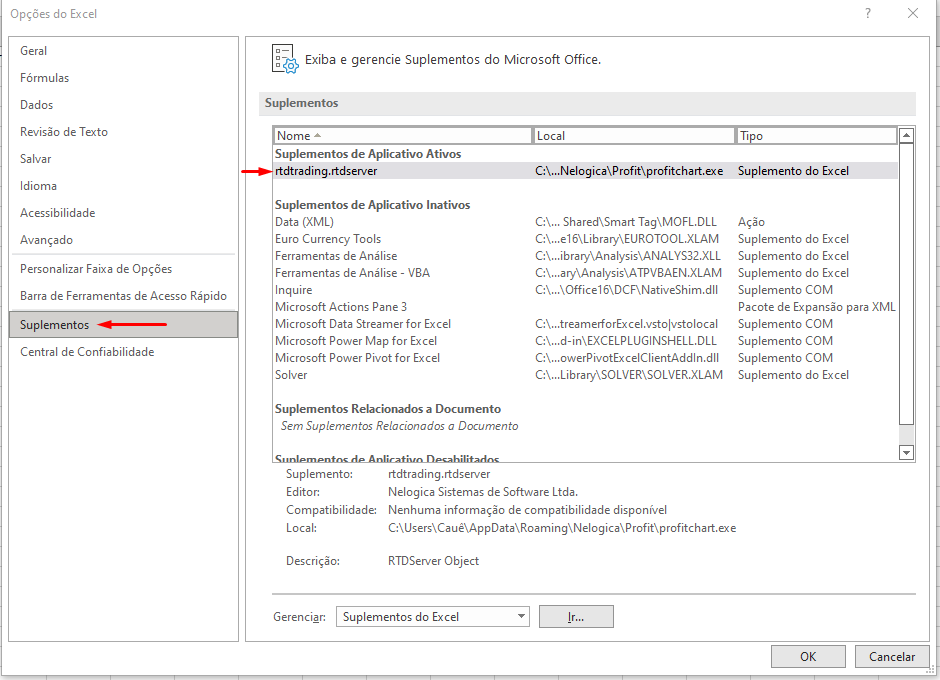Select the Data (XML) add-in row
Screen dimensions: 940x680
[x=586, y=222]
